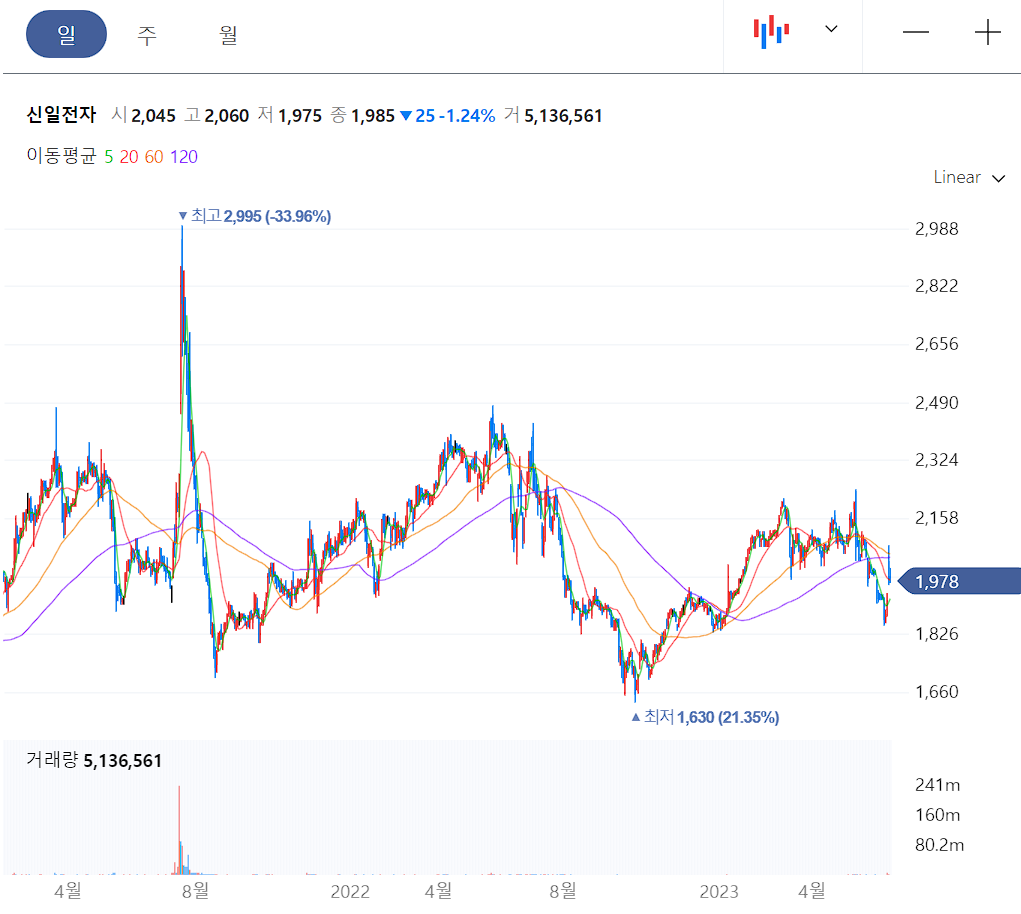Open the chart type selector chevron
This screenshot has height=914, width=1021.
coord(830,30)
